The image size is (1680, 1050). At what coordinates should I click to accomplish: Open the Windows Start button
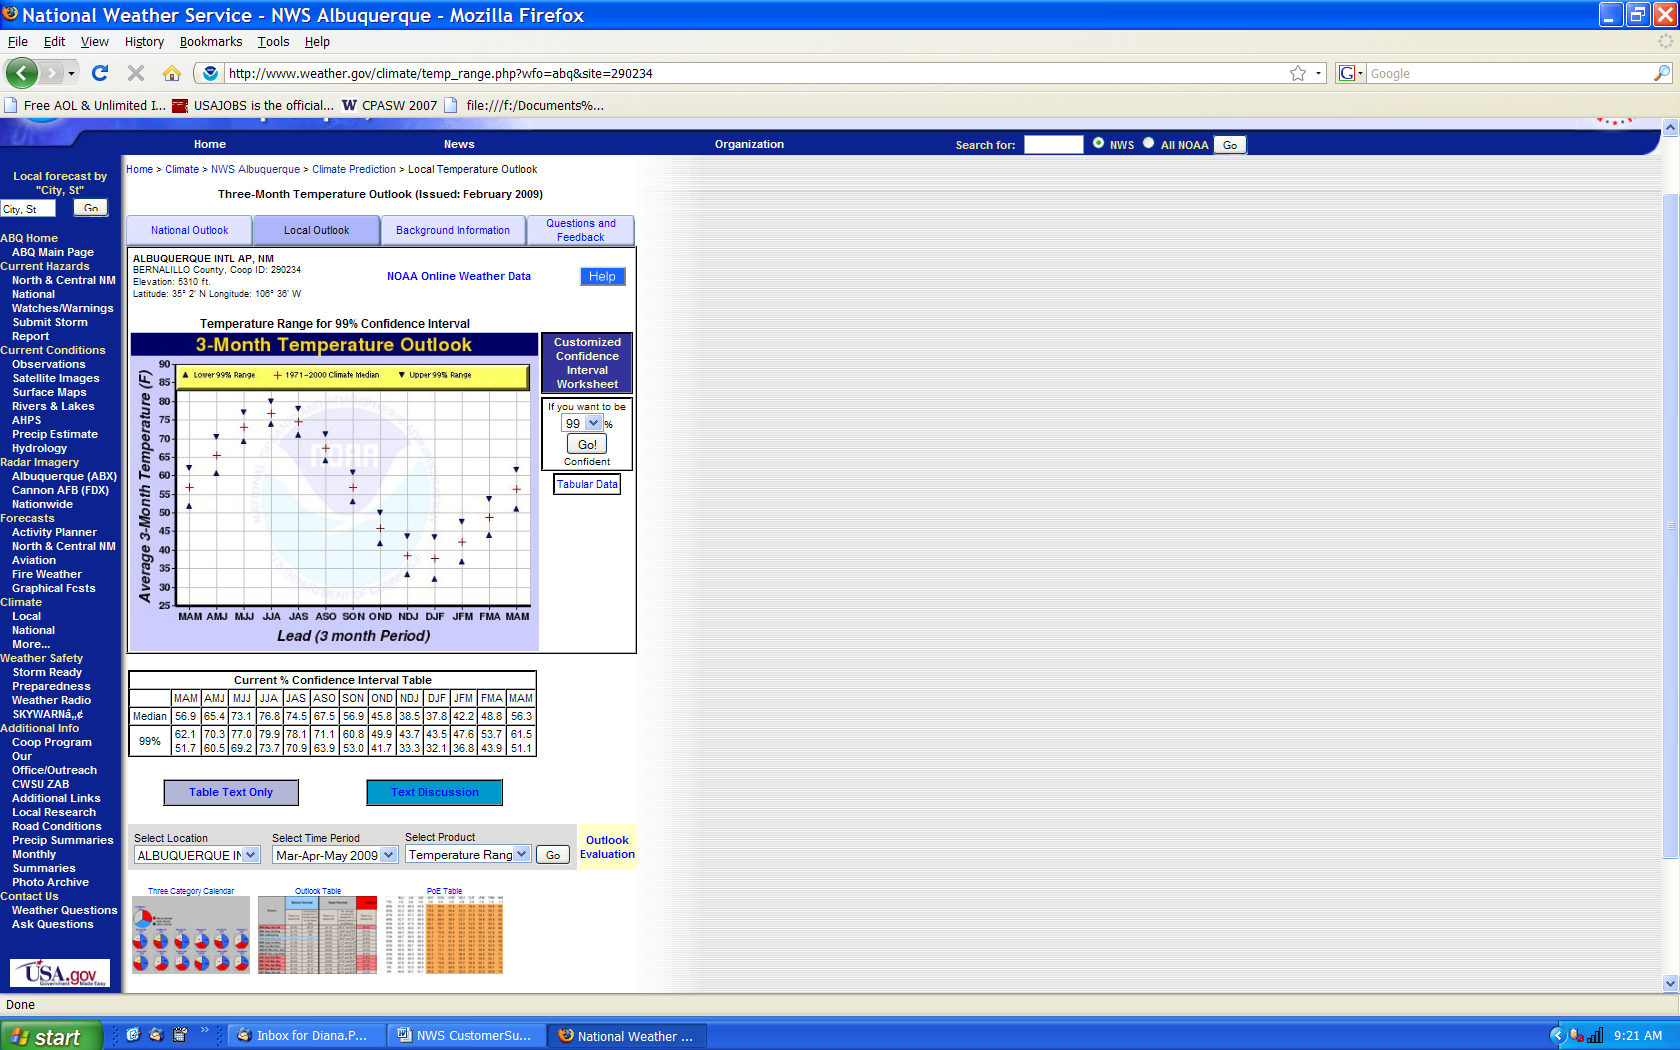[x=51, y=1036]
